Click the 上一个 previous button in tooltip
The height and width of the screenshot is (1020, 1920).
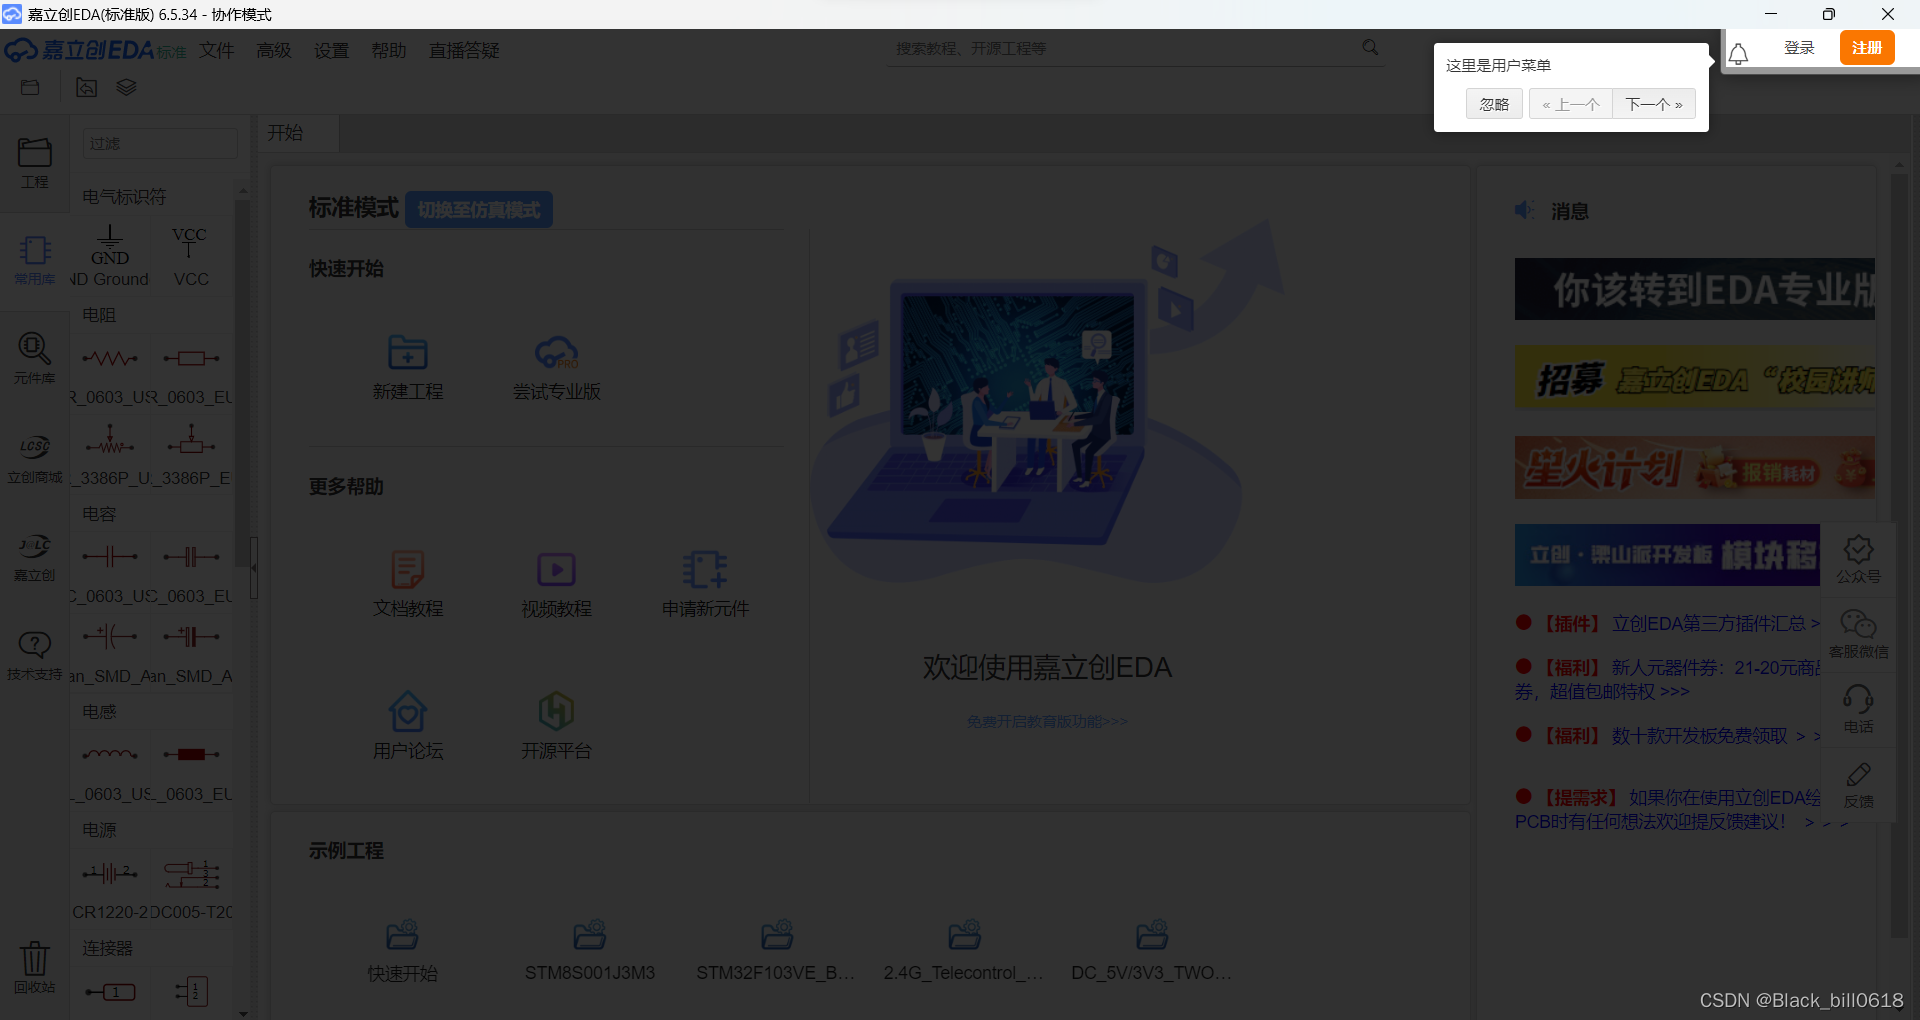pos(1571,104)
